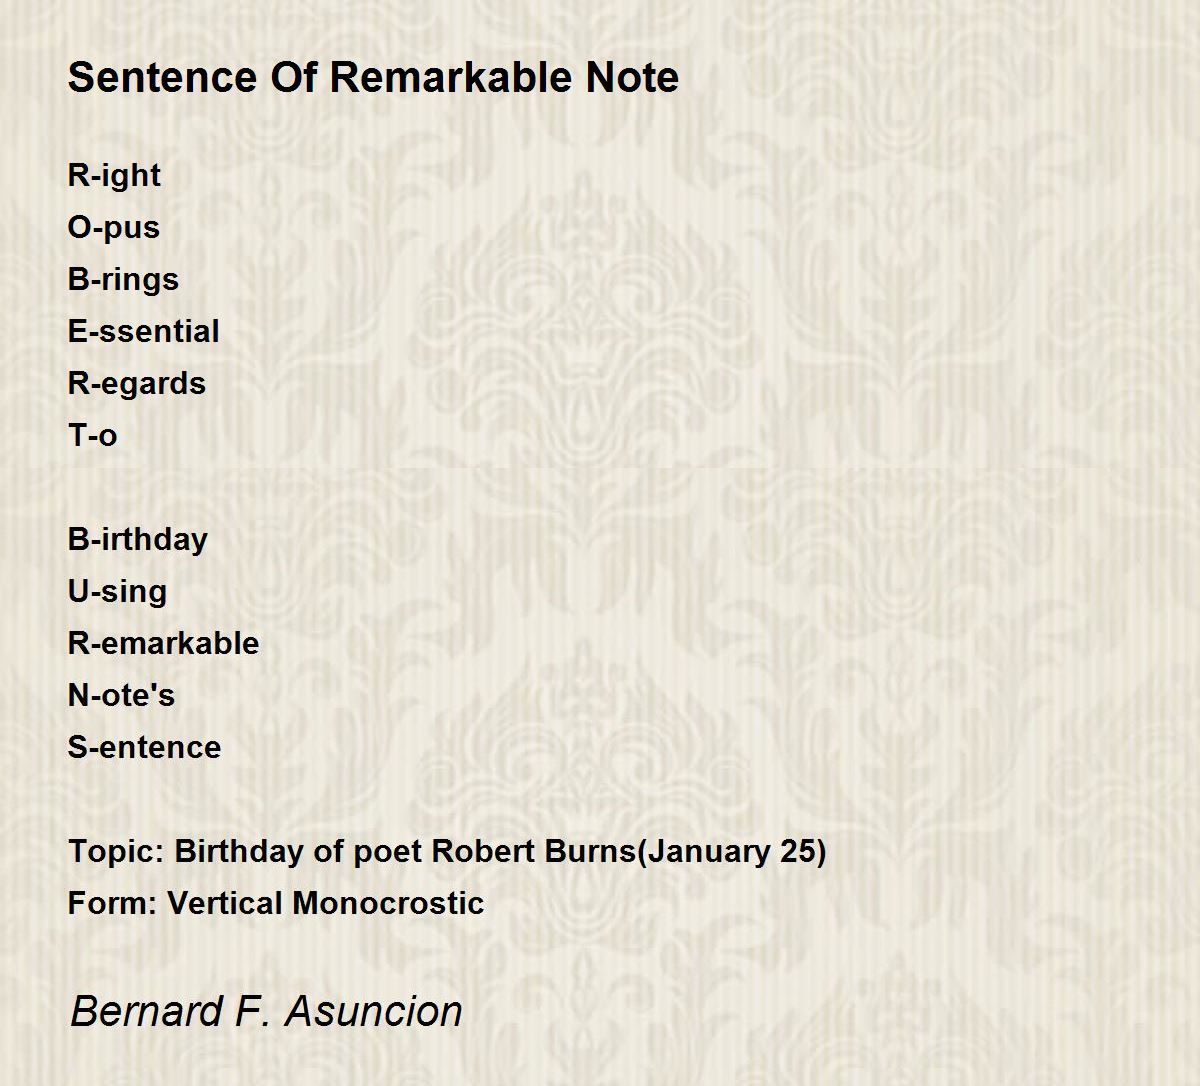Click the short 'T-o' line
1200x1086 pixels.
pos(92,435)
